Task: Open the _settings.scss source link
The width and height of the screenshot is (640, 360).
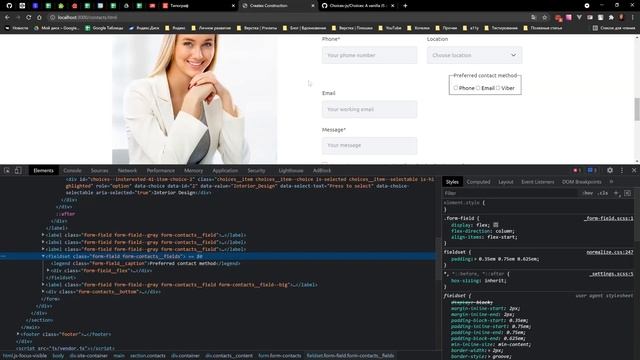Action: [611, 274]
